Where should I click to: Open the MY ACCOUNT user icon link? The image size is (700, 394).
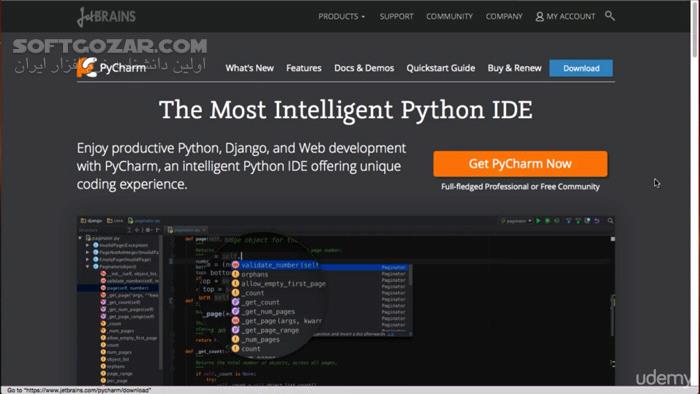point(565,17)
